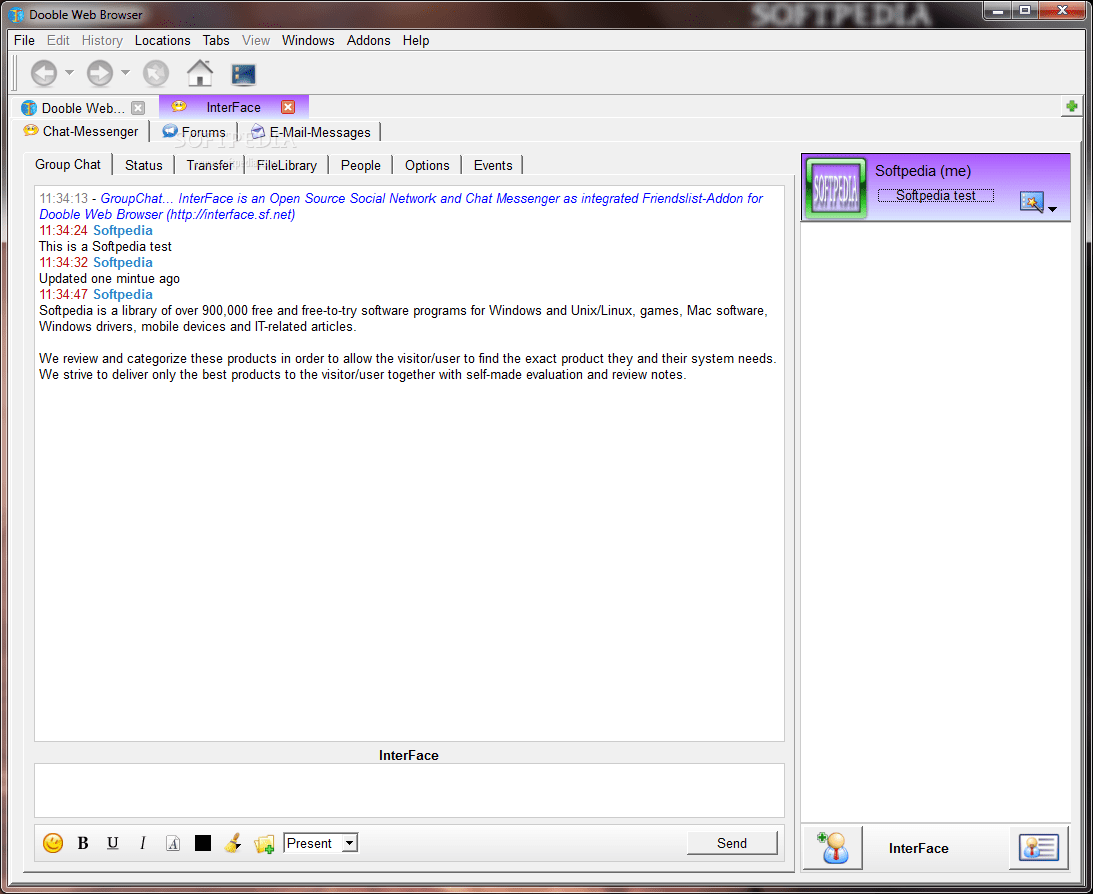Open the E-Mail-Messages tab
The width and height of the screenshot is (1093, 894).
(311, 132)
